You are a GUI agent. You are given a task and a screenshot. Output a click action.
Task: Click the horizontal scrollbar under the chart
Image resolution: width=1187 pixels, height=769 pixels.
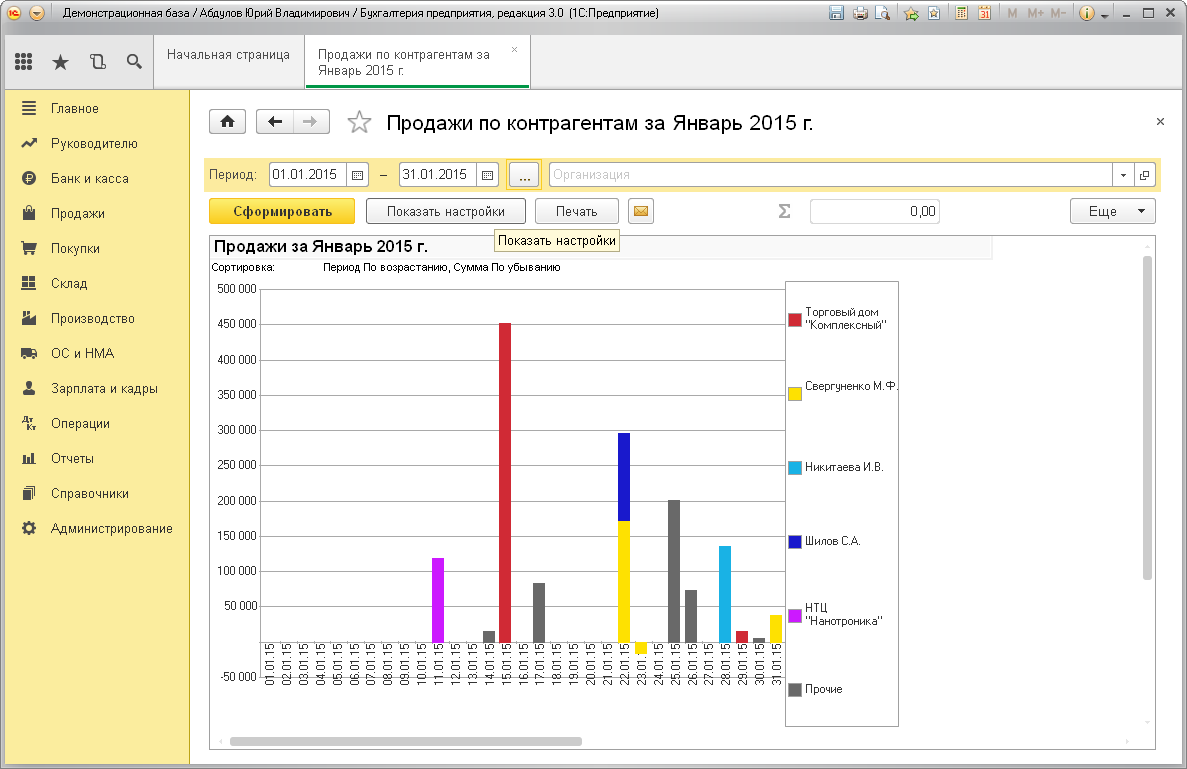click(405, 742)
